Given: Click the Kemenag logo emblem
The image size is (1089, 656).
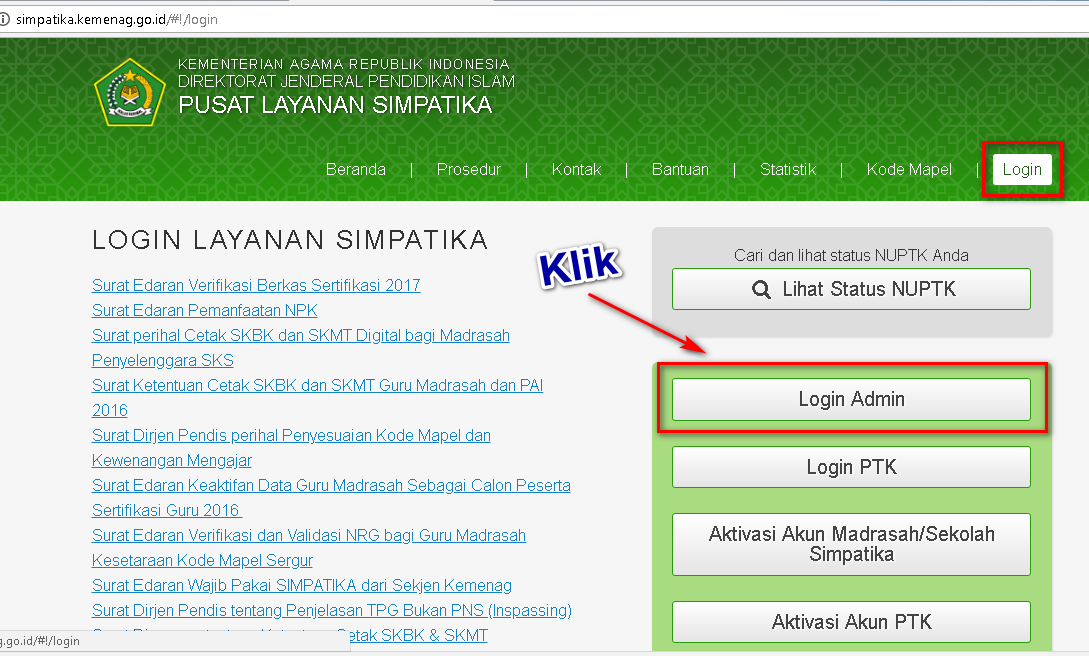Looking at the screenshot, I should (x=130, y=92).
